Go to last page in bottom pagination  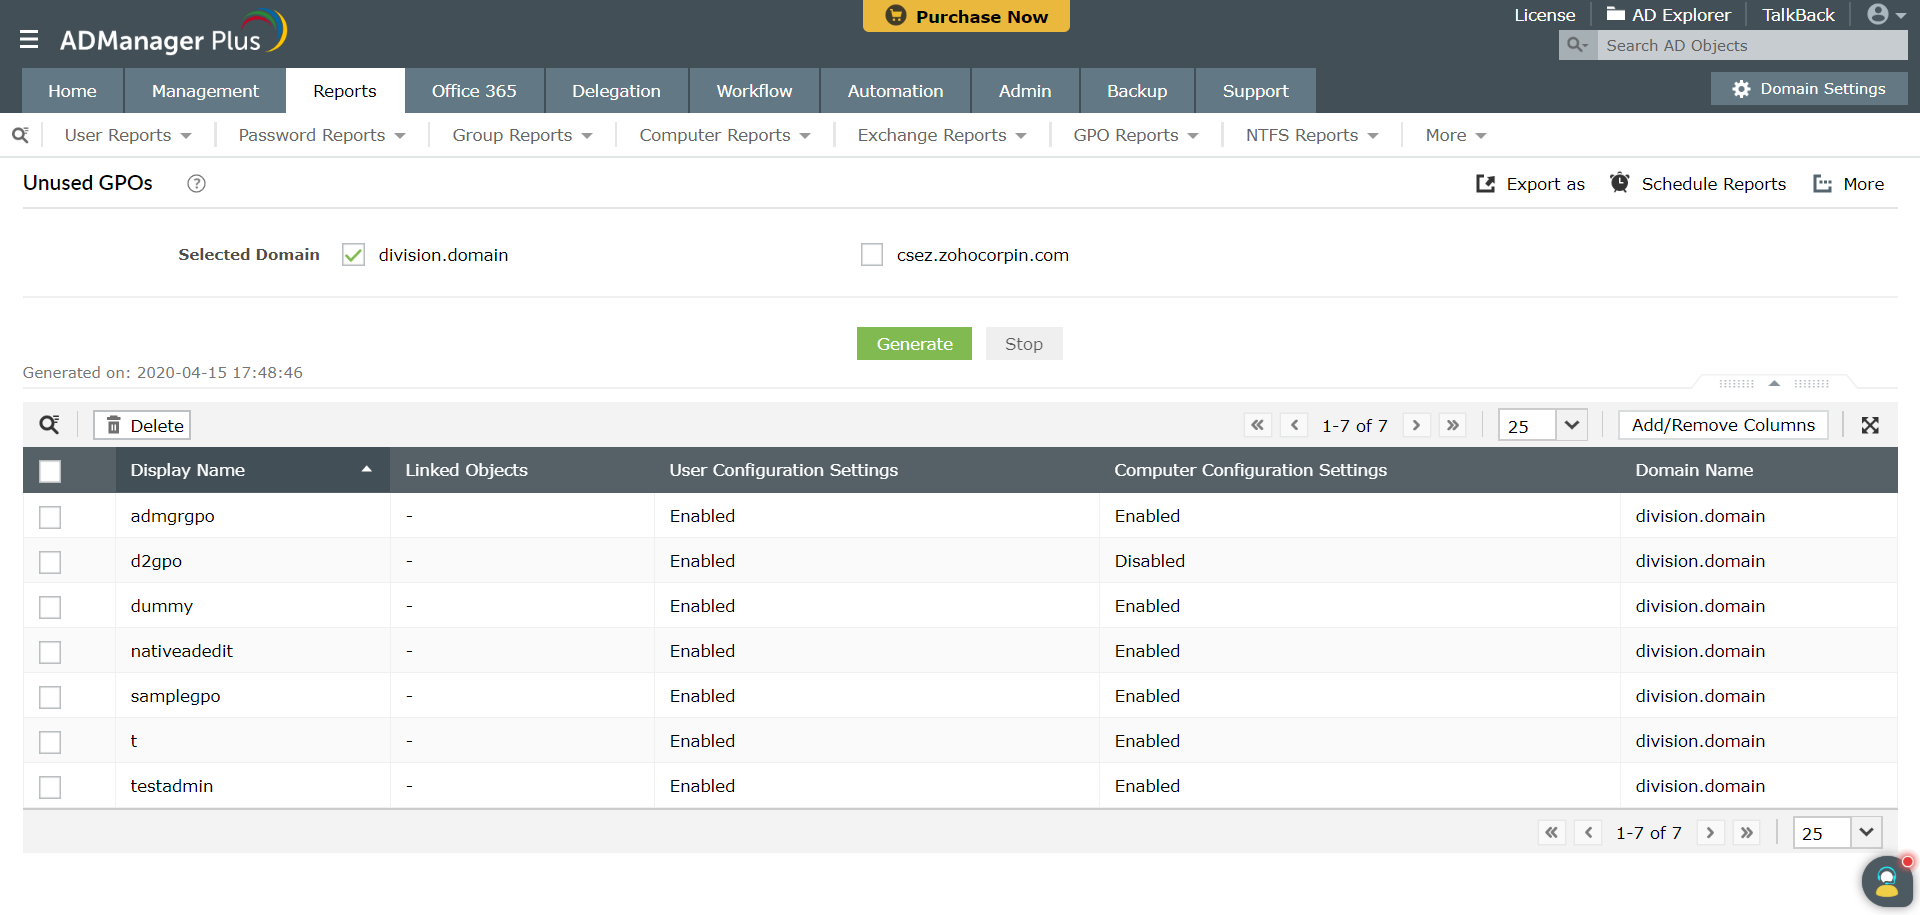tap(1747, 832)
